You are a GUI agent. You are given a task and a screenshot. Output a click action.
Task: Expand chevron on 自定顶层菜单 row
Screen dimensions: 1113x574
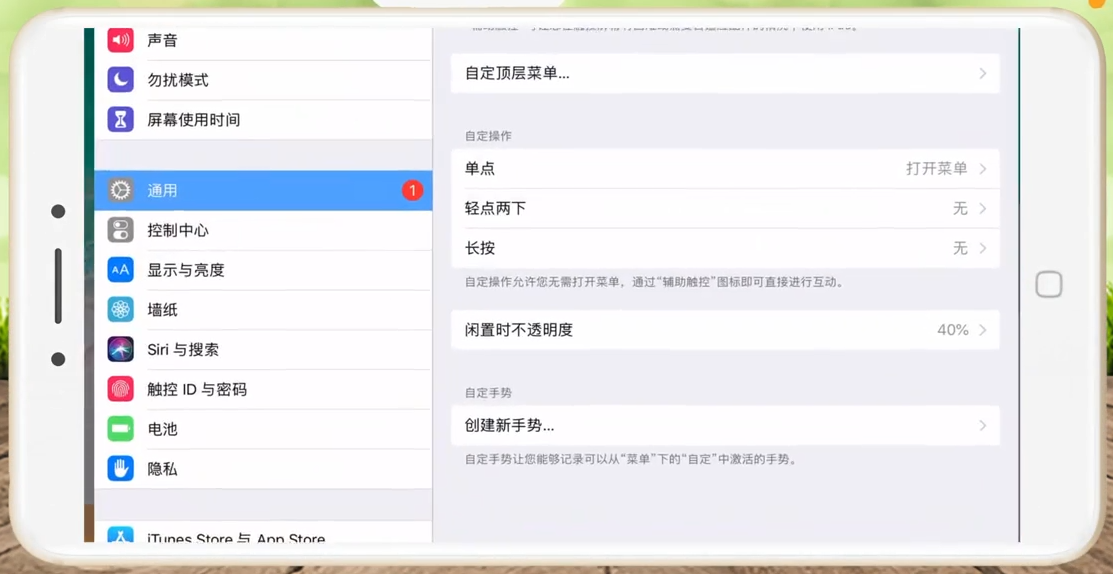tap(983, 73)
